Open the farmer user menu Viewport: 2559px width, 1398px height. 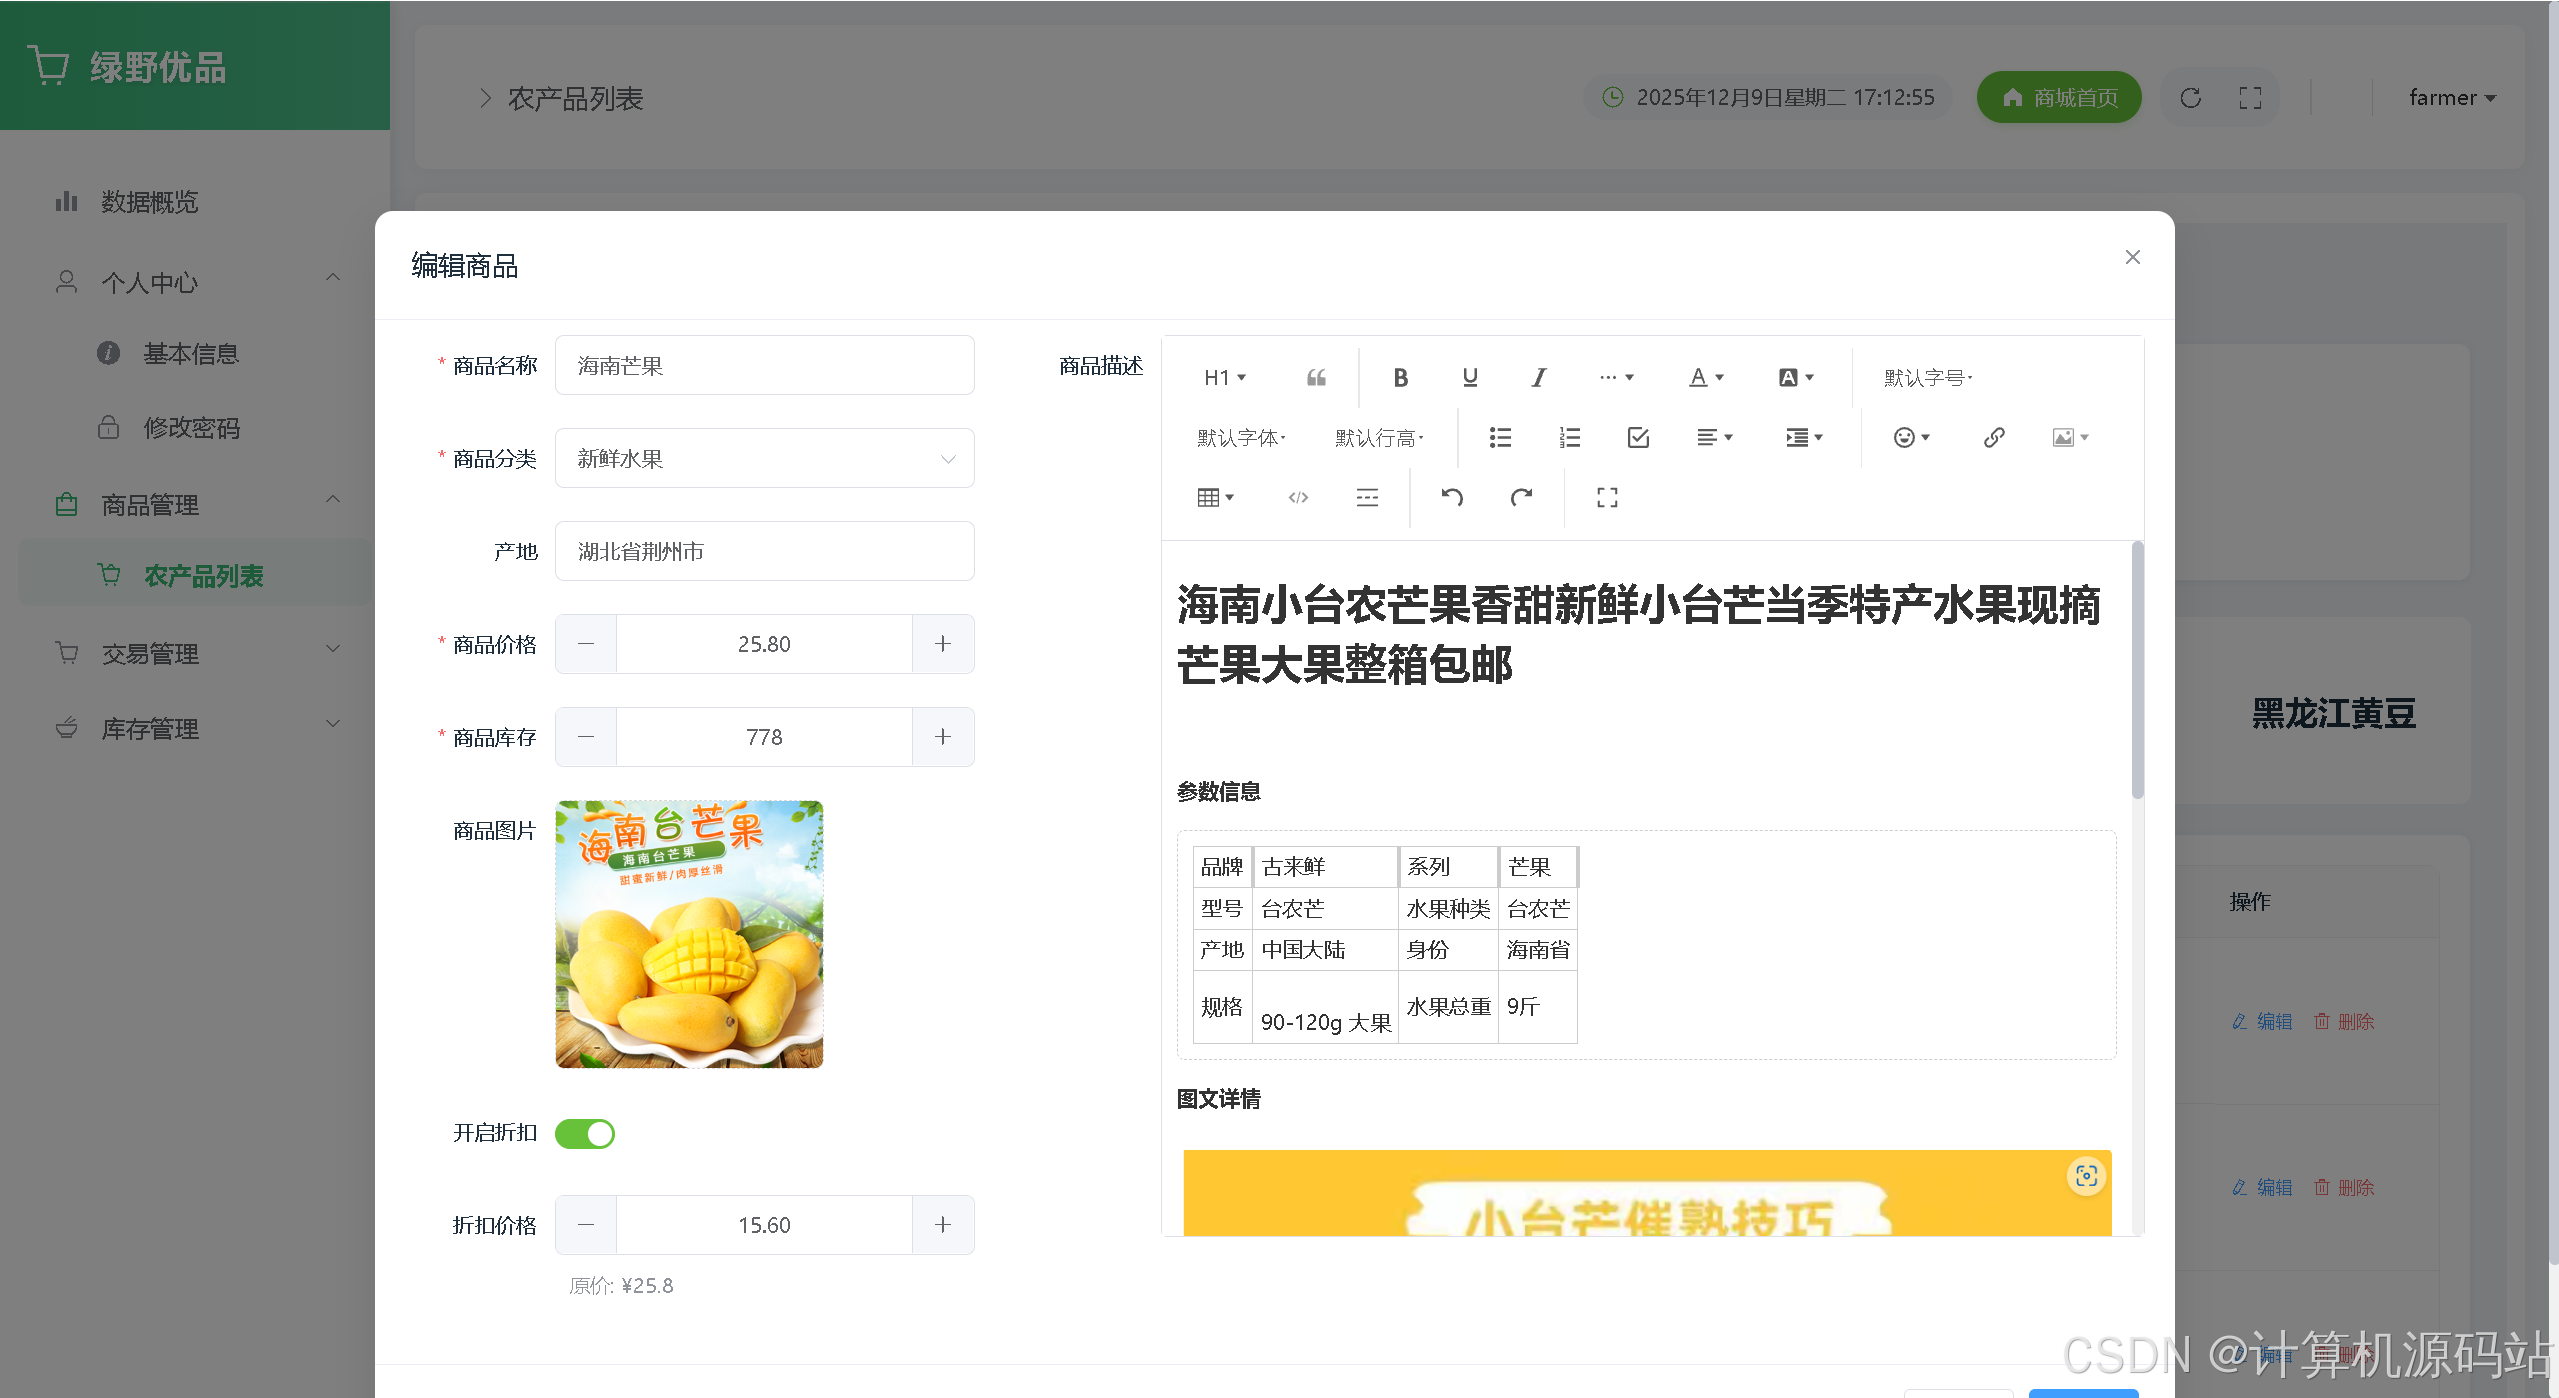2452,98
